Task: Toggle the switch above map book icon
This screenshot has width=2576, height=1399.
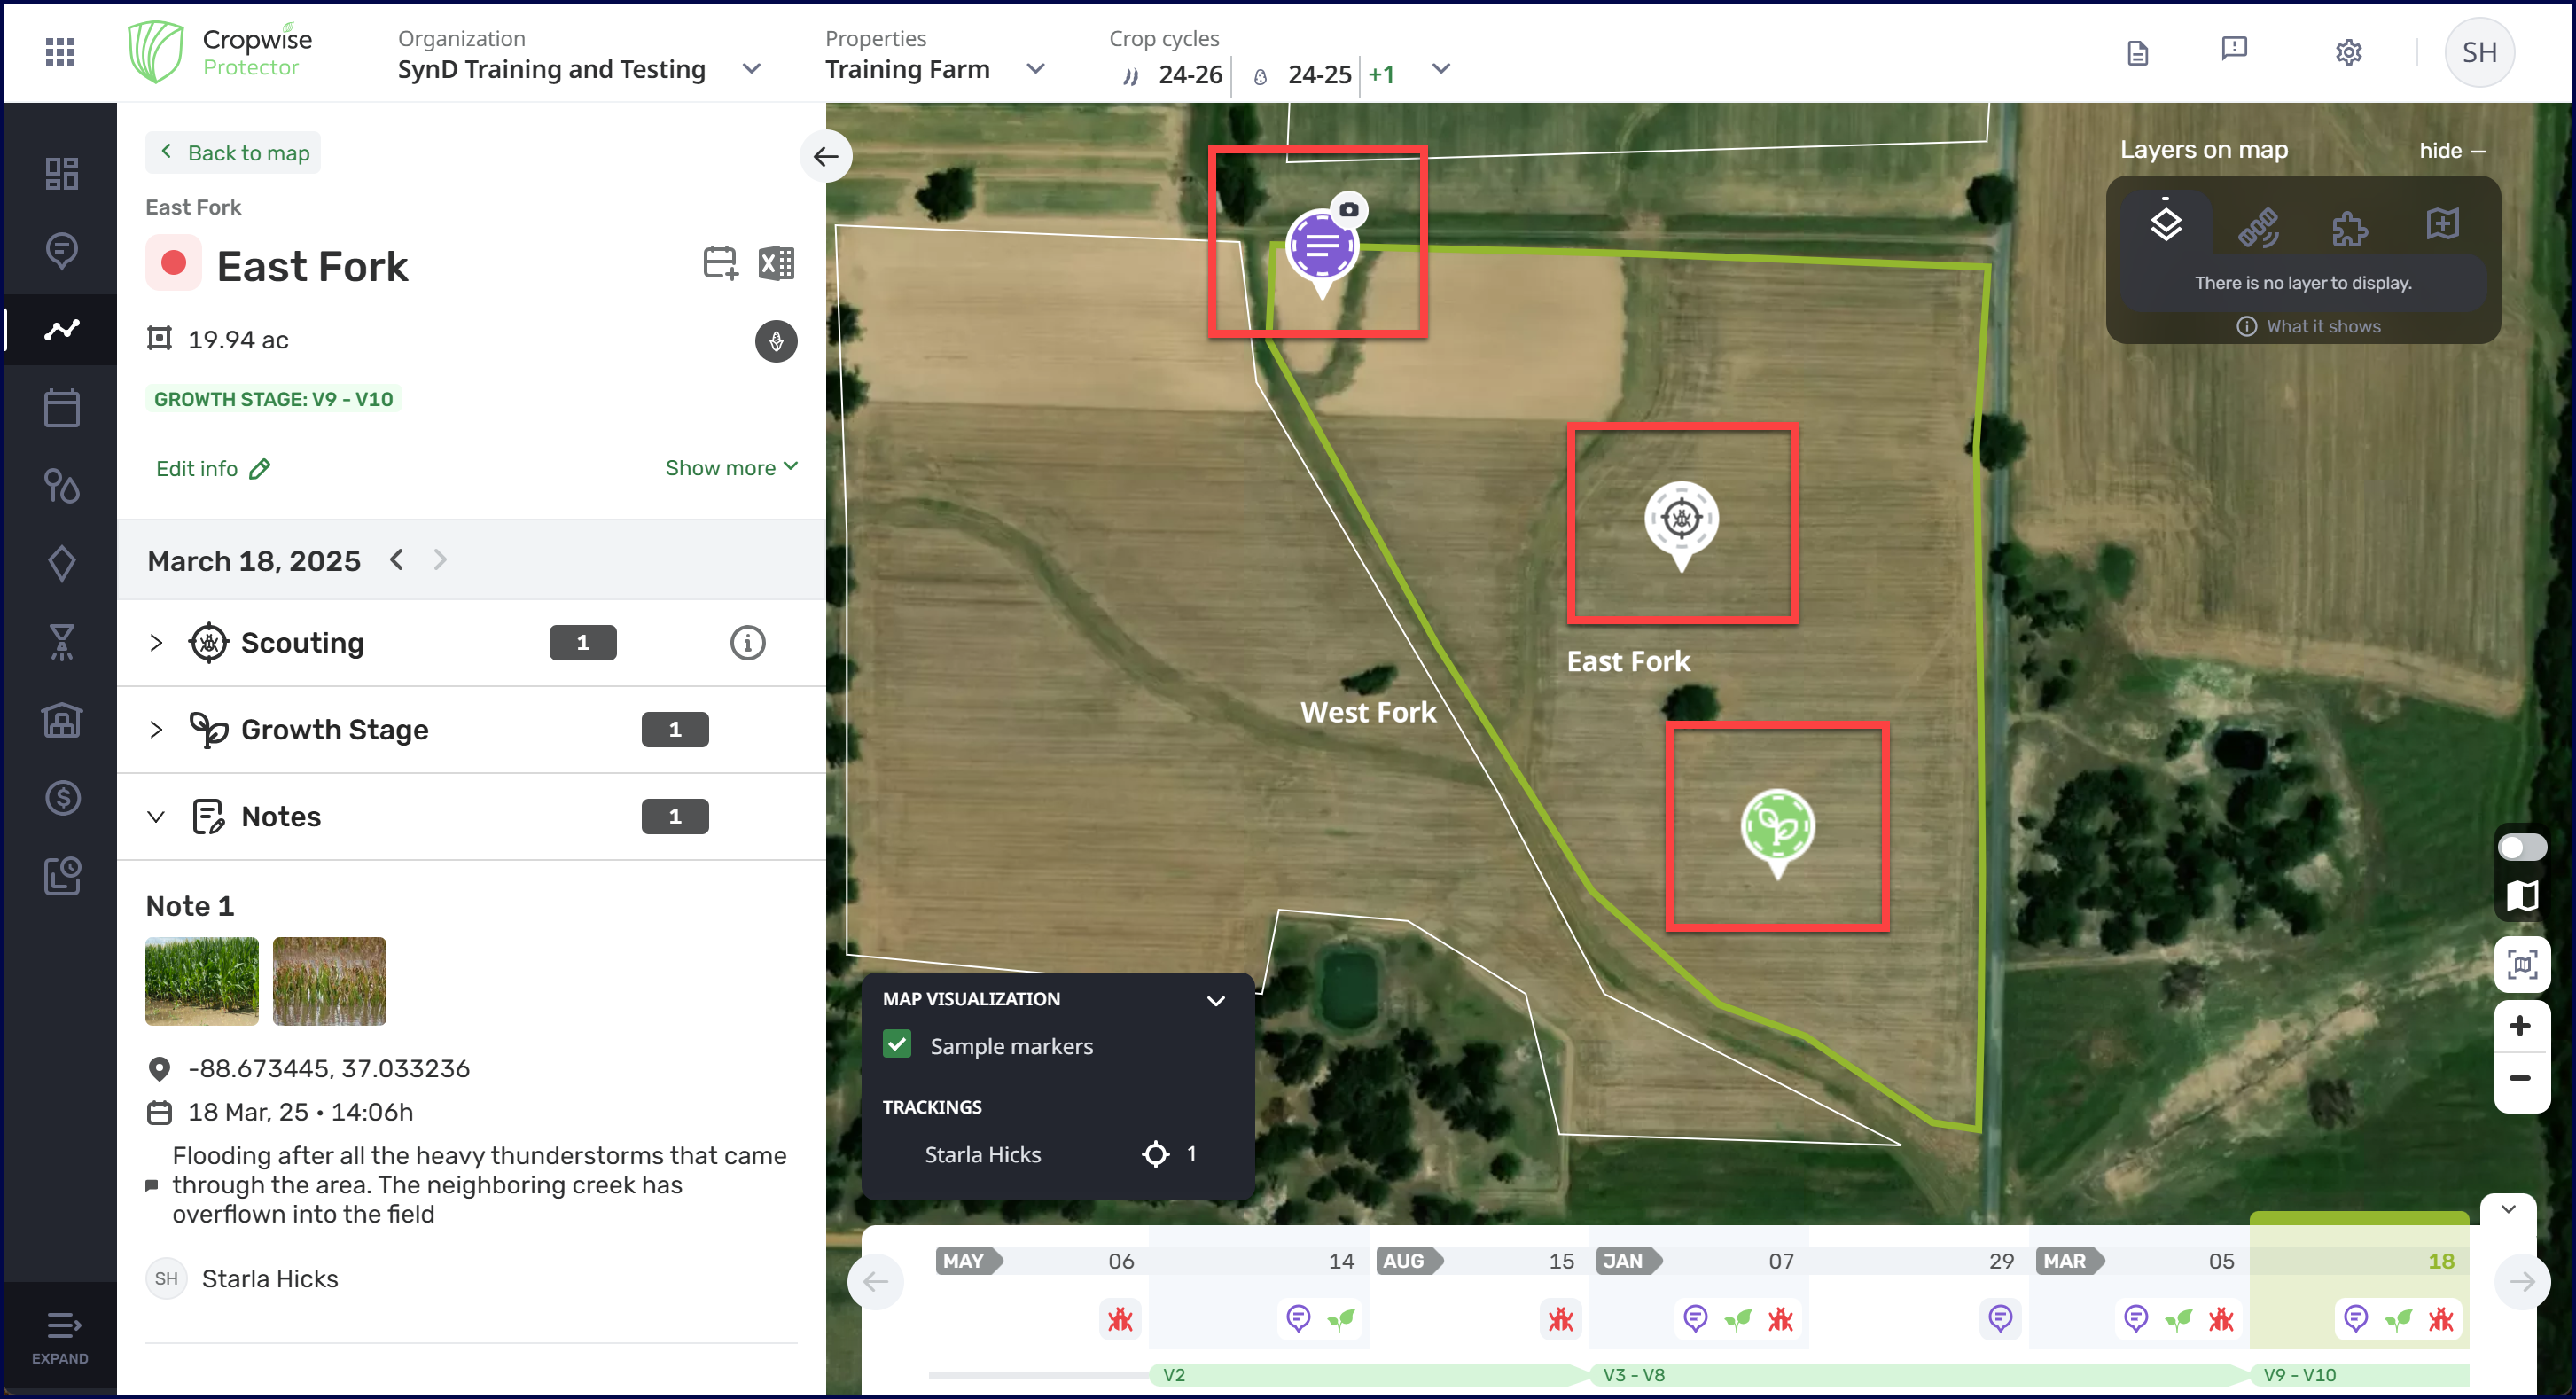Action: click(2521, 848)
